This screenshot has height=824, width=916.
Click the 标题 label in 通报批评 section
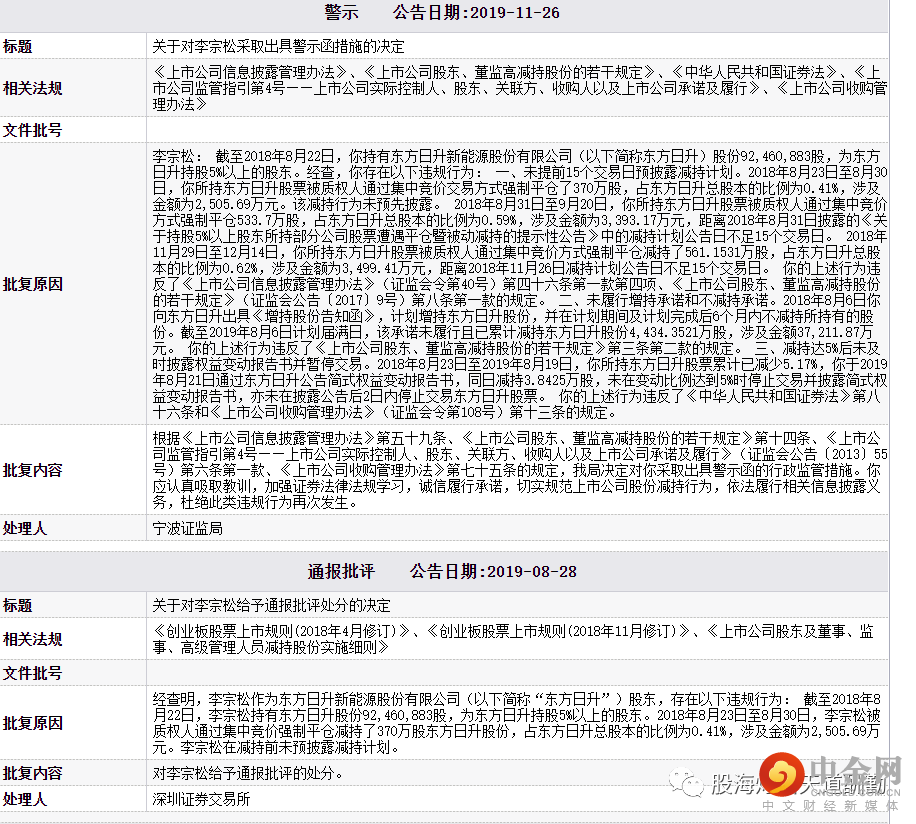[18, 606]
